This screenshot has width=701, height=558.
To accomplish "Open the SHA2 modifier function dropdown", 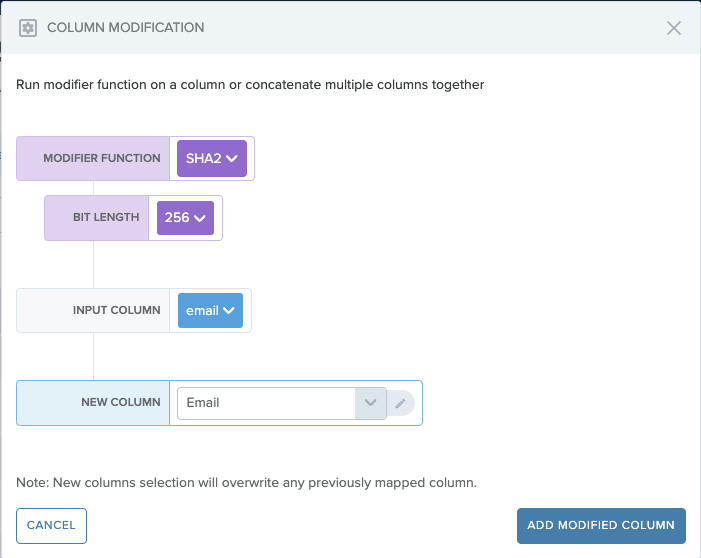I will (211, 158).
